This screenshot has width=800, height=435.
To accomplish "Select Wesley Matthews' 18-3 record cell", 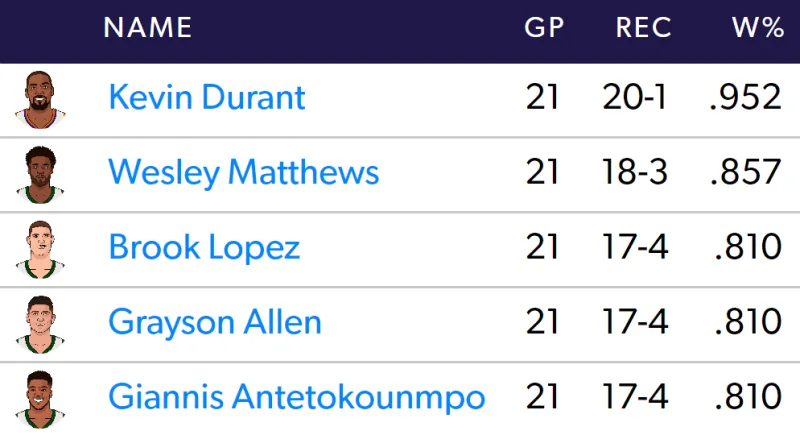I will [x=635, y=172].
